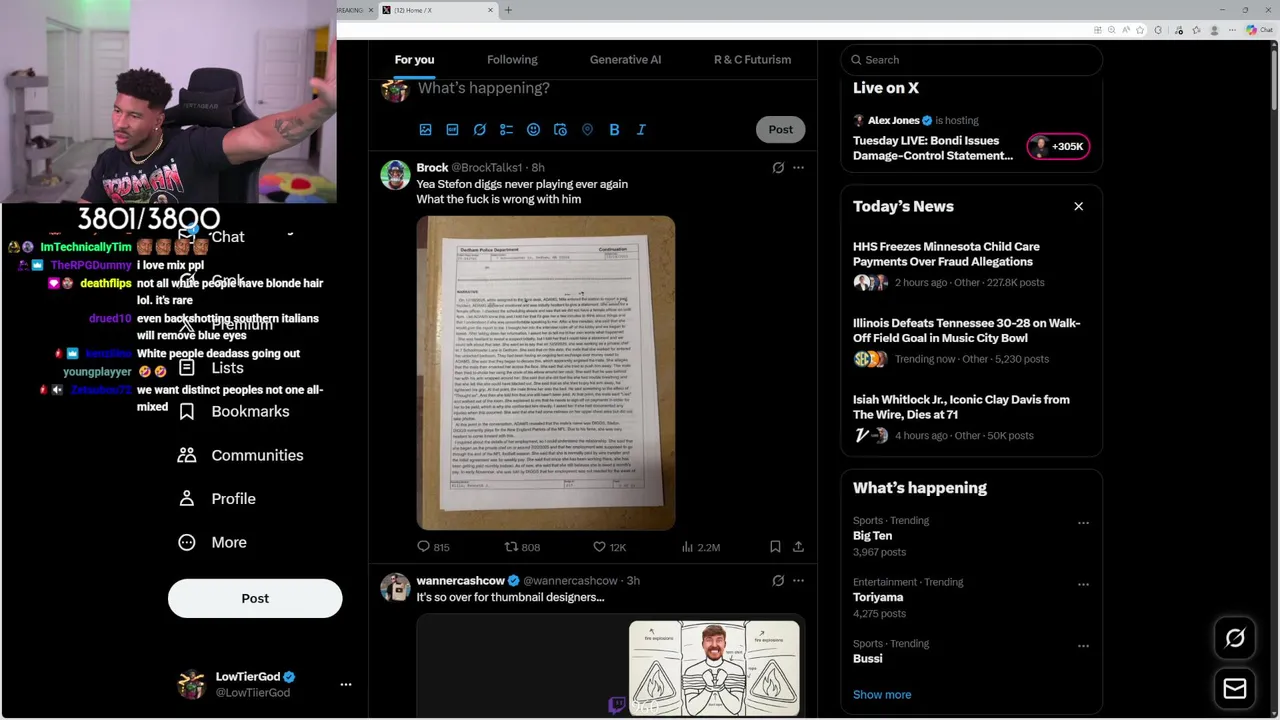Open +305K listeners live space button
The image size is (1280, 720).
click(1058, 146)
